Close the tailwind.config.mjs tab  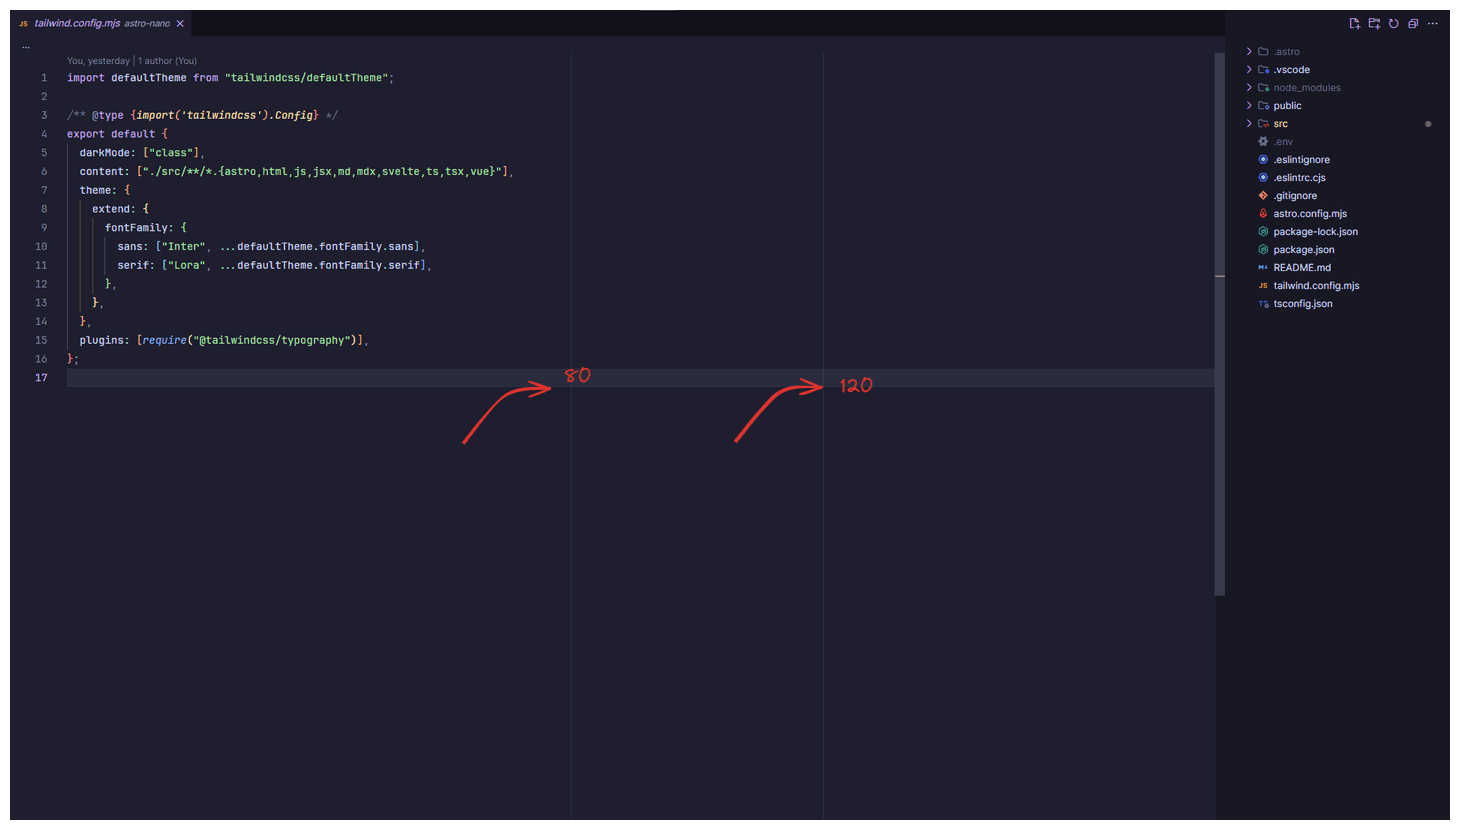(180, 23)
